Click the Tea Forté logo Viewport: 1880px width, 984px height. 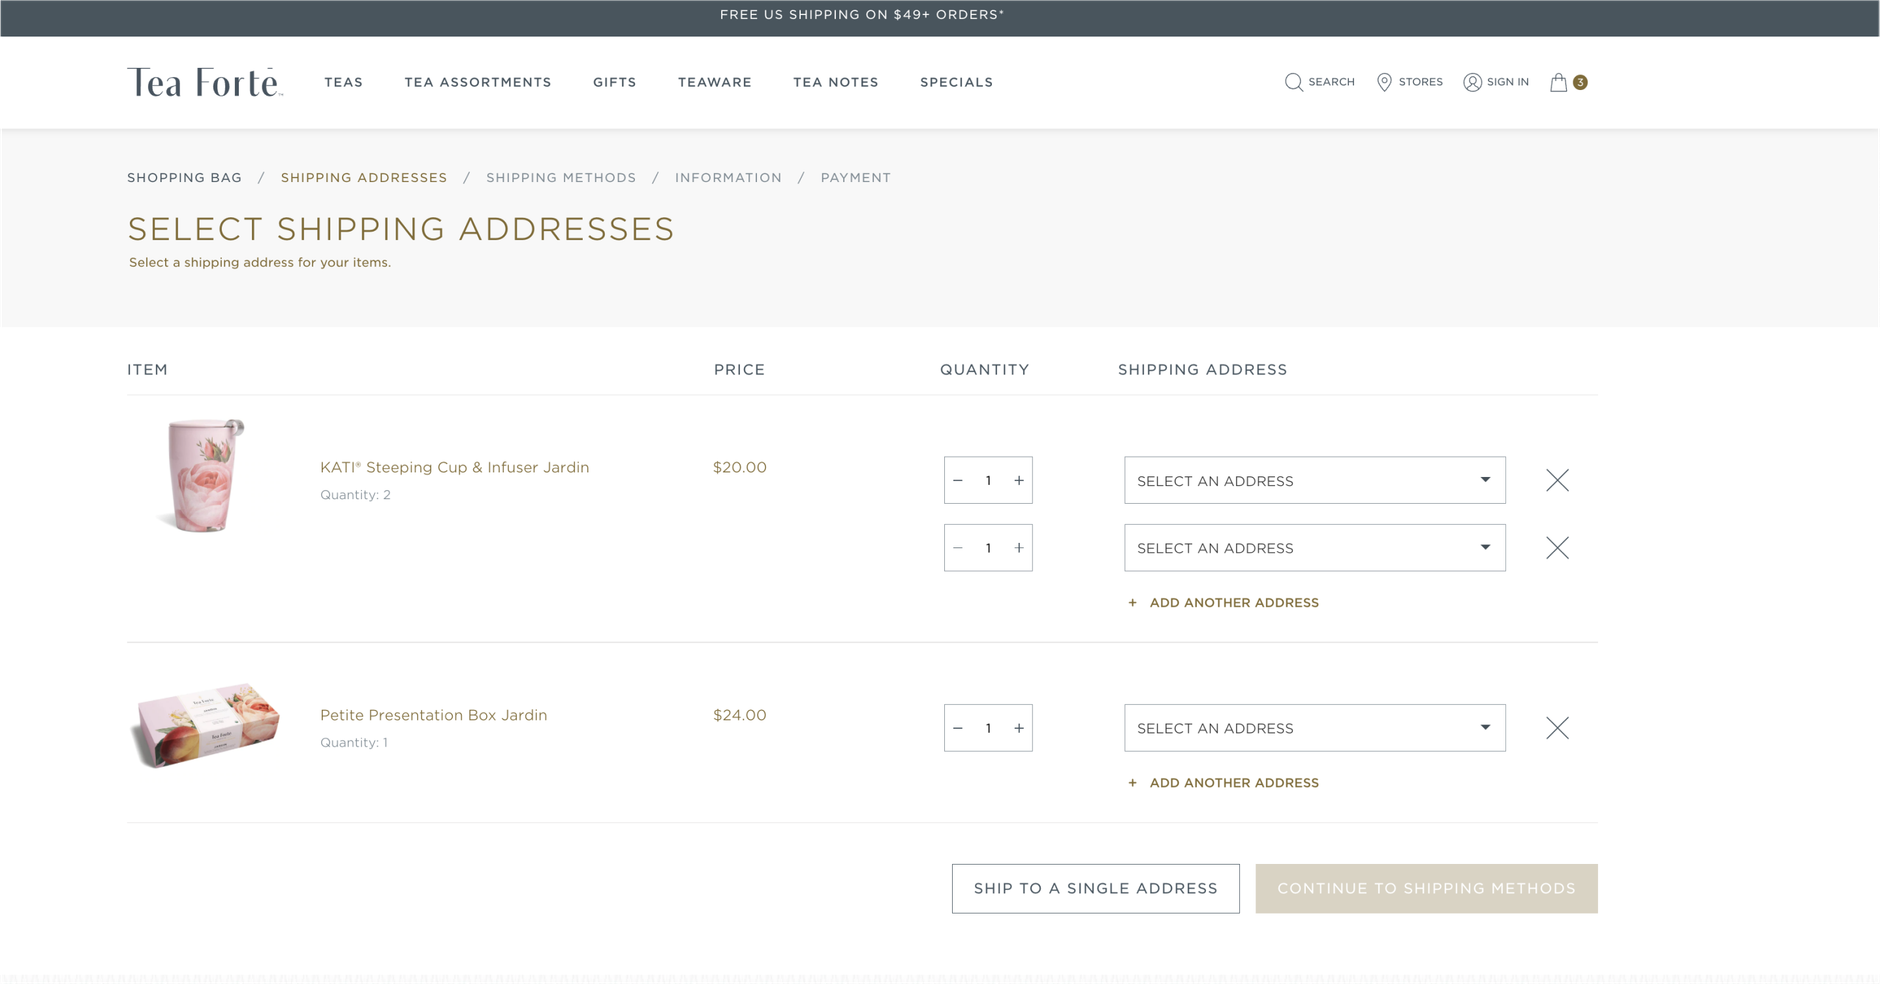(x=205, y=82)
